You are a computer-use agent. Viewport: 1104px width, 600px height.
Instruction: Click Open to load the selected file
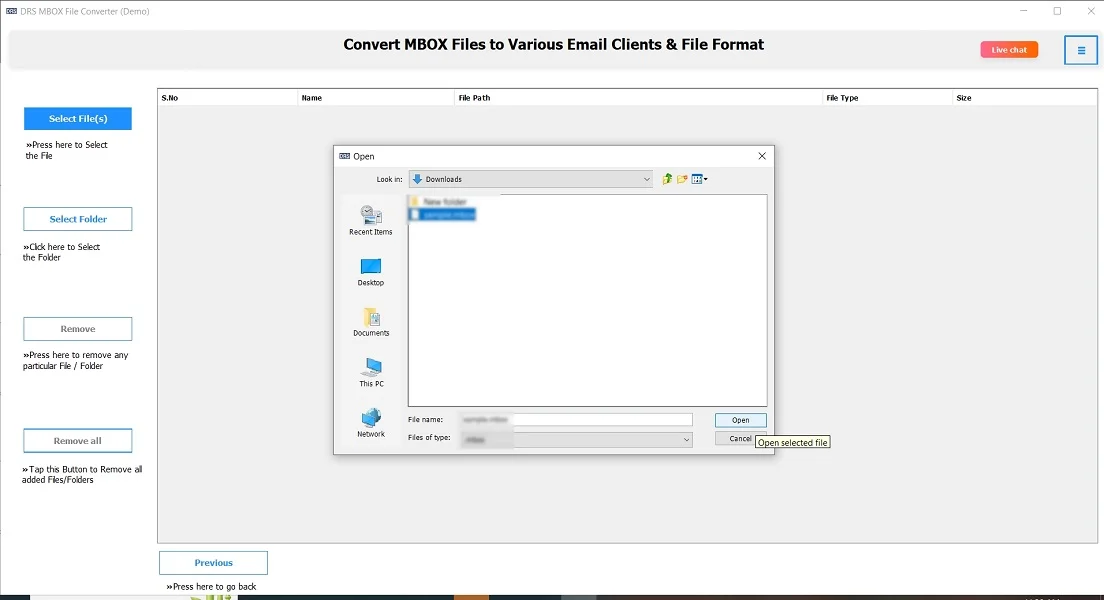tap(740, 419)
